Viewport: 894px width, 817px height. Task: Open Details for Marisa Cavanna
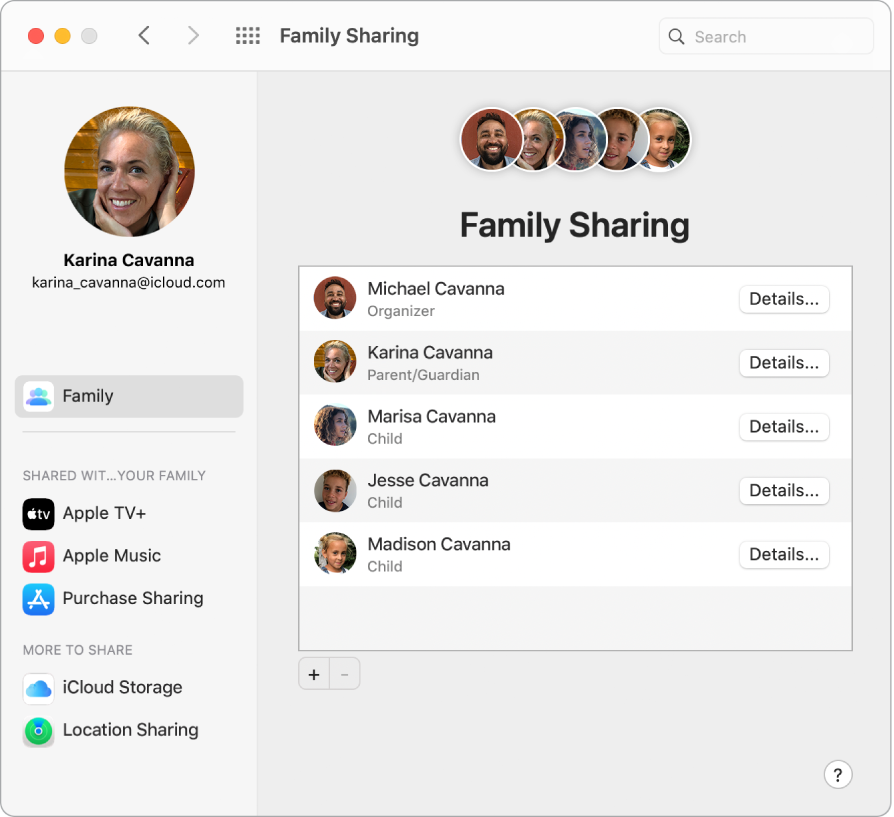[x=783, y=426]
